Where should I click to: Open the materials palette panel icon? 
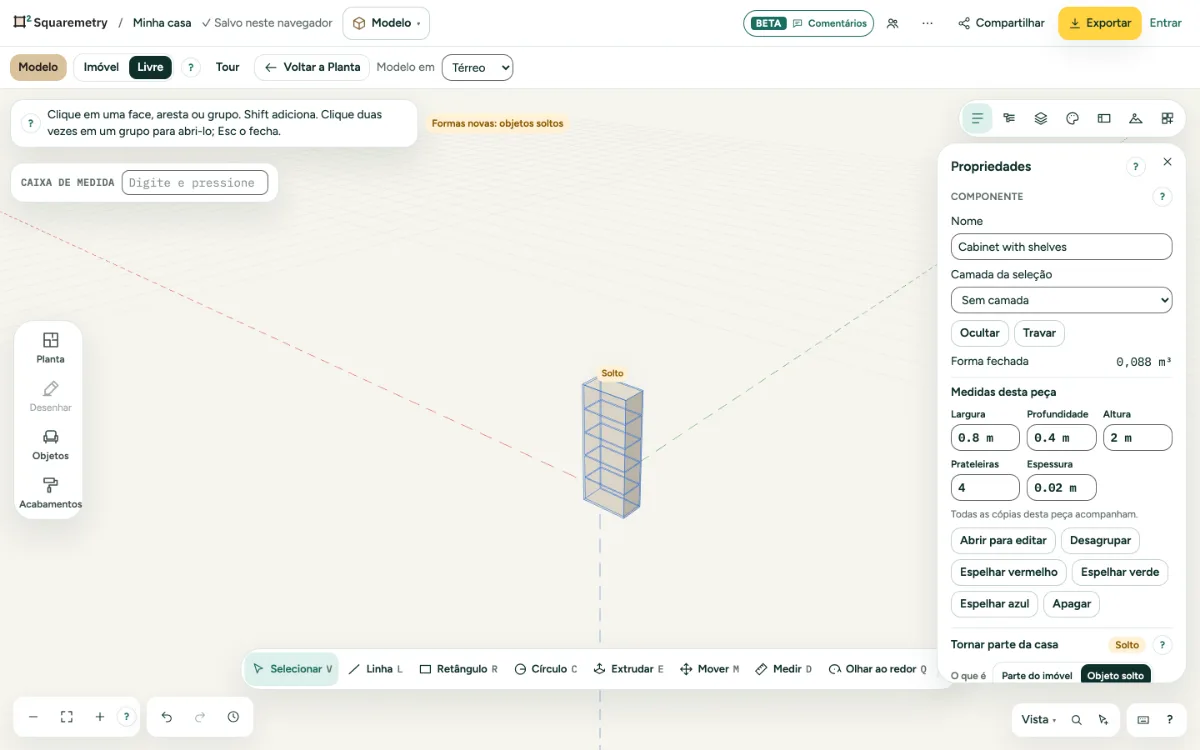(1072, 118)
